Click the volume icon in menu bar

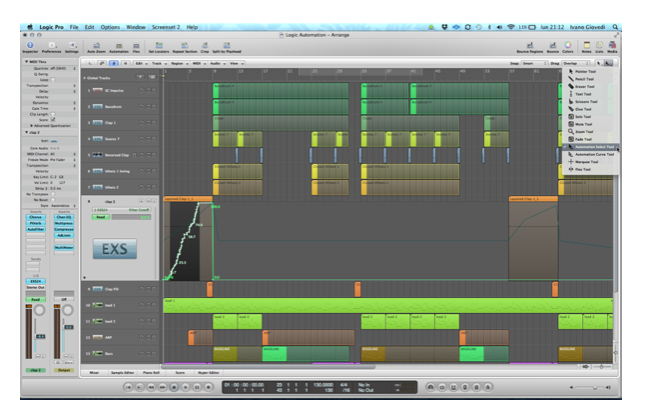click(x=500, y=27)
